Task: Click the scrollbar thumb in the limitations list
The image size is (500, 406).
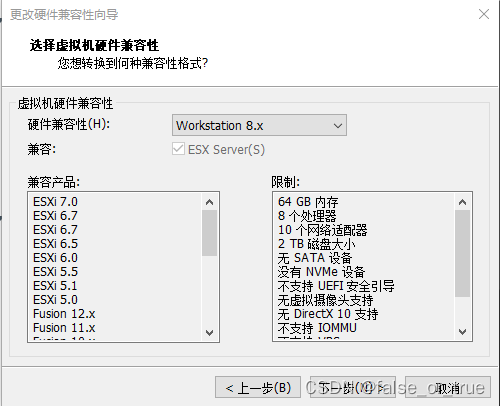Action: pos(462,253)
